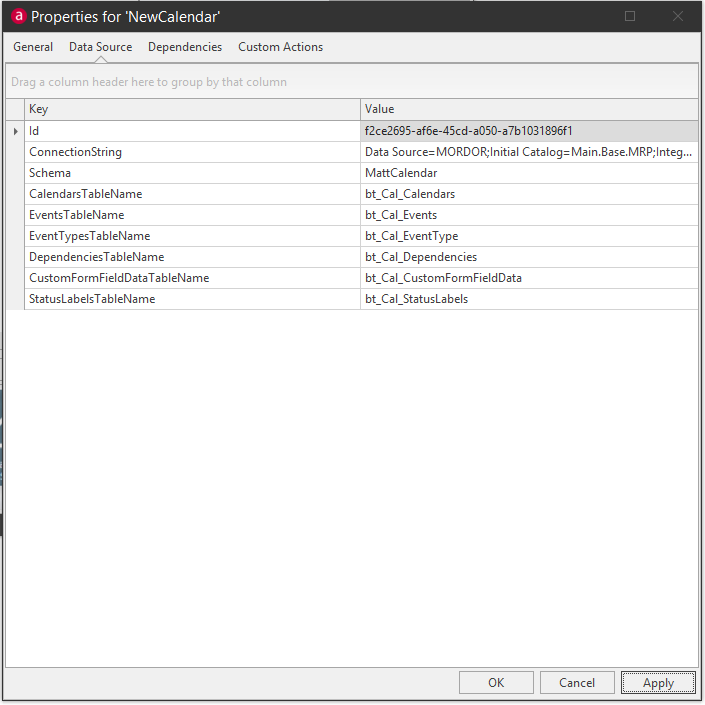Select the Data Source tab
Screen dimensions: 705x705
[100, 47]
